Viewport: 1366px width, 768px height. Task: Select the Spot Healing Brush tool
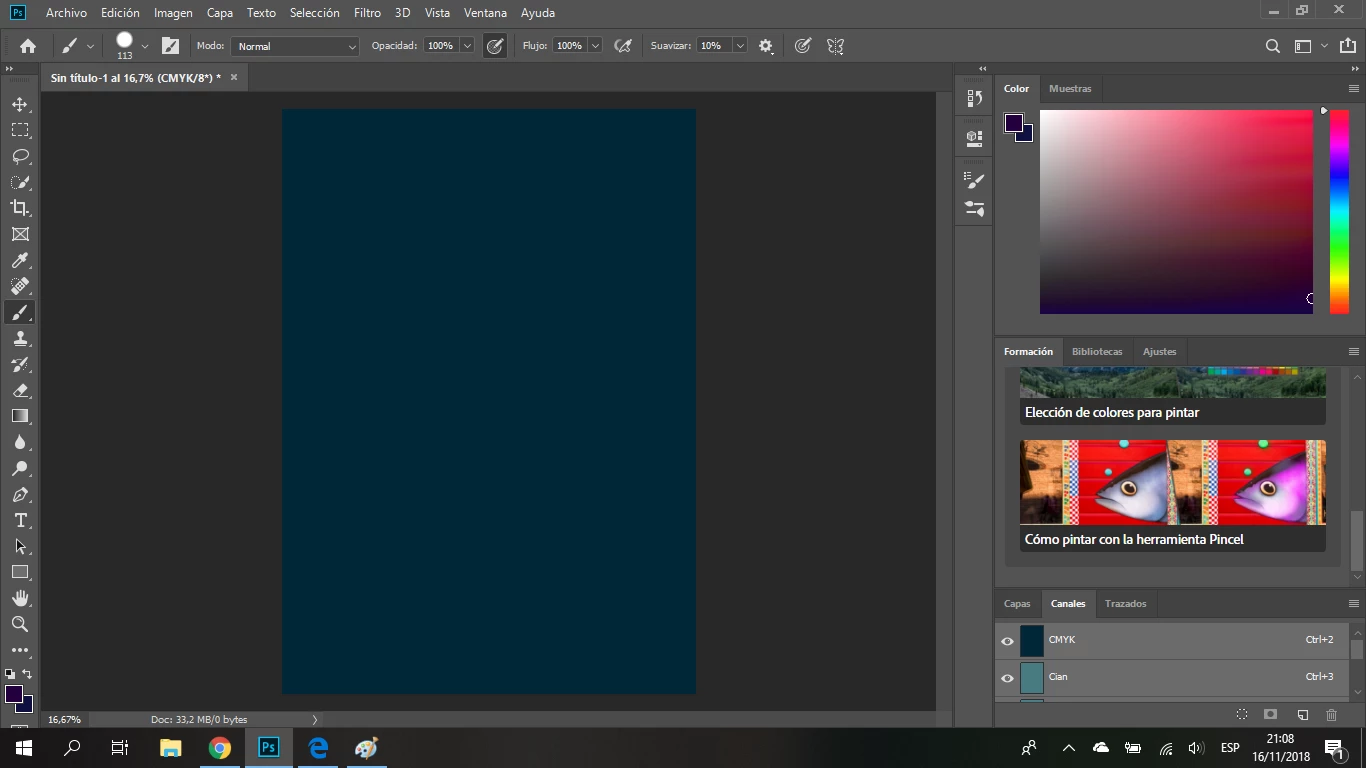pos(20,286)
